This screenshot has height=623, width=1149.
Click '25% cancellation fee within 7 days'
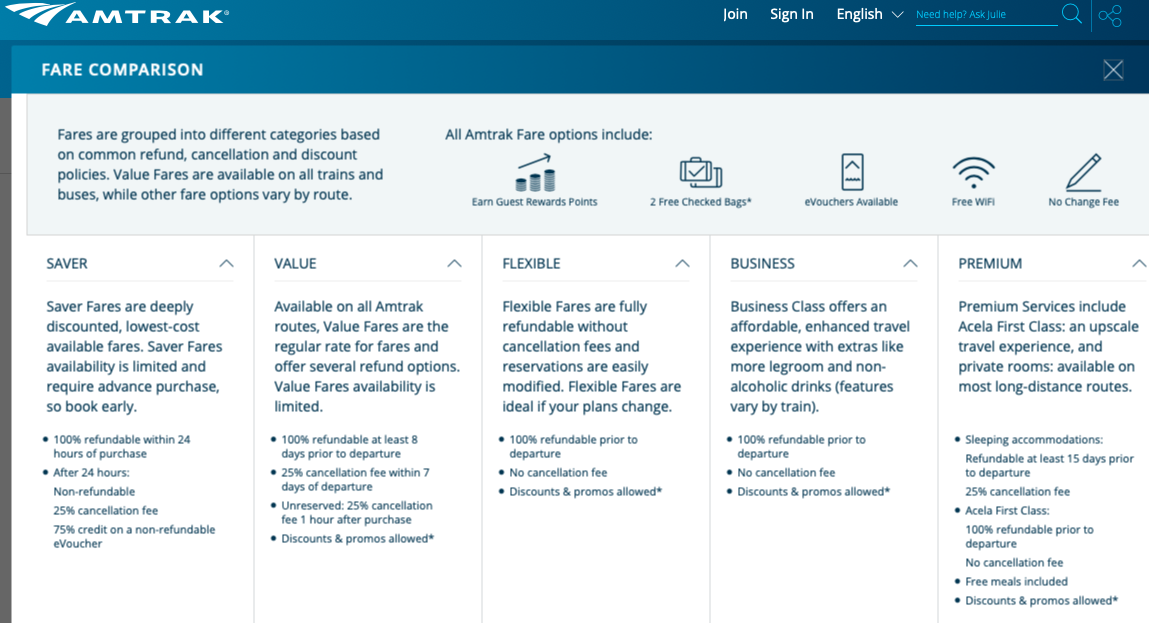pyautogui.click(x=355, y=479)
